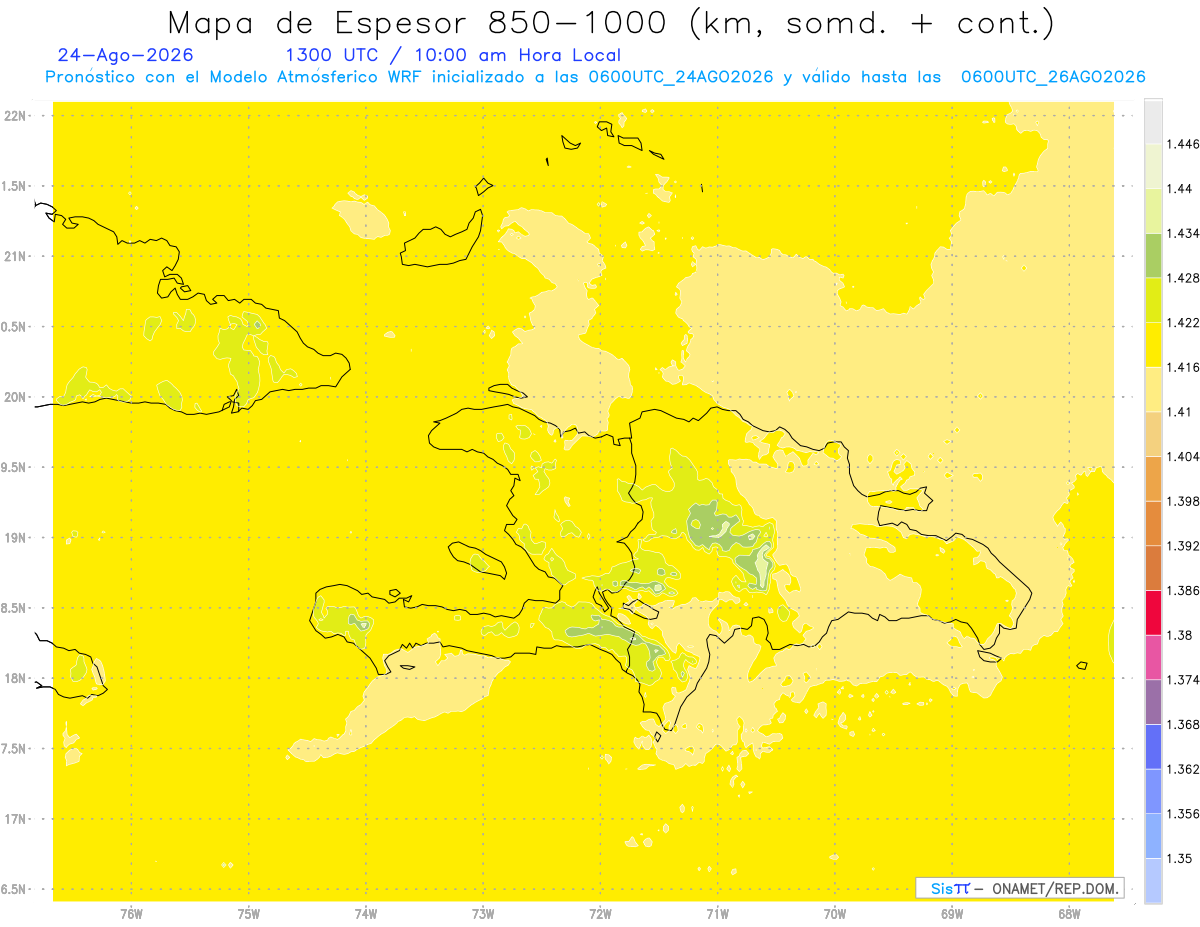Click the latitude label "20N"
Screen dimensions: 1200x927
tap(16, 397)
